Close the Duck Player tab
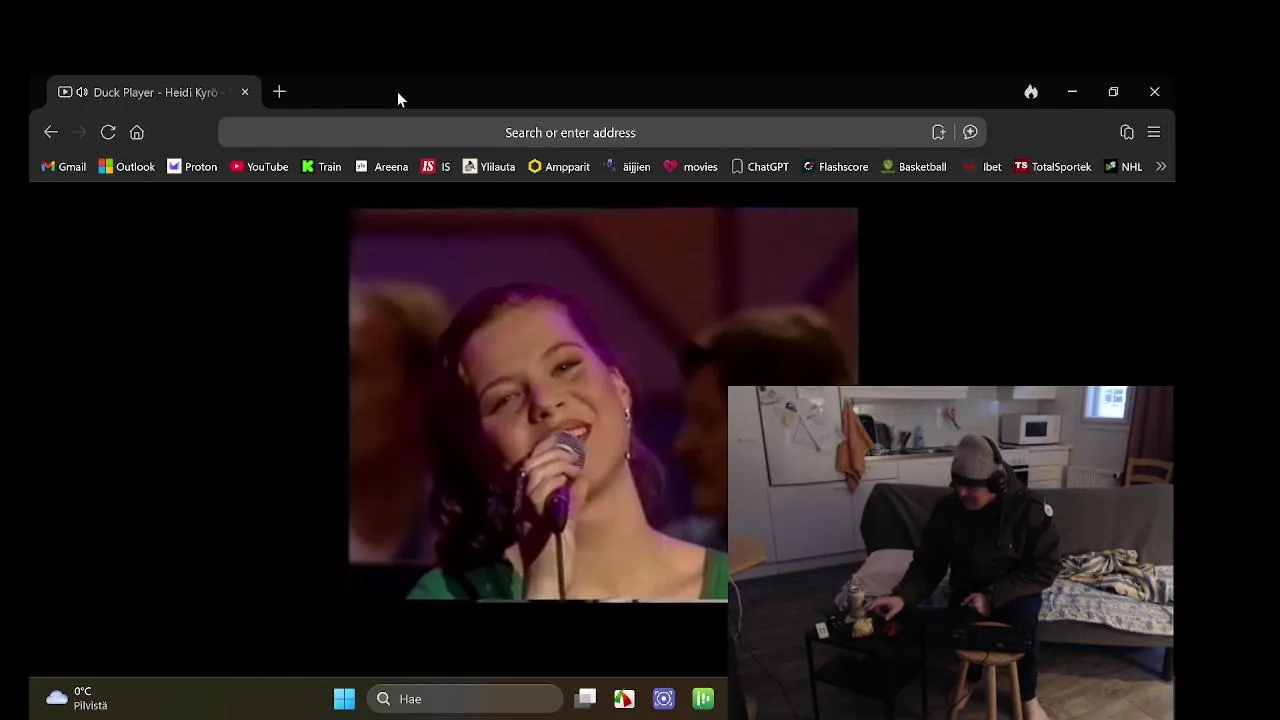The height and width of the screenshot is (720, 1280). pyautogui.click(x=245, y=92)
